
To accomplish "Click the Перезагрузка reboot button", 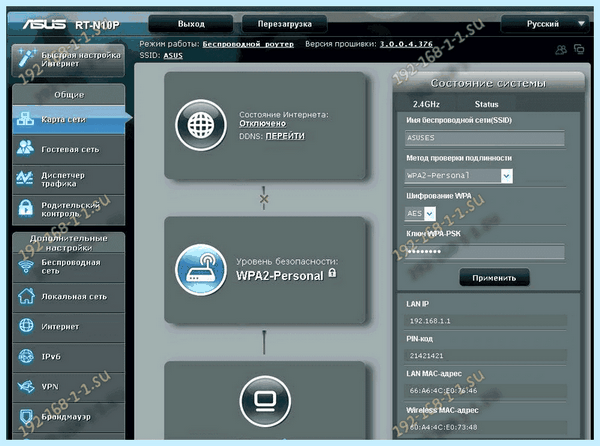I will pos(284,24).
